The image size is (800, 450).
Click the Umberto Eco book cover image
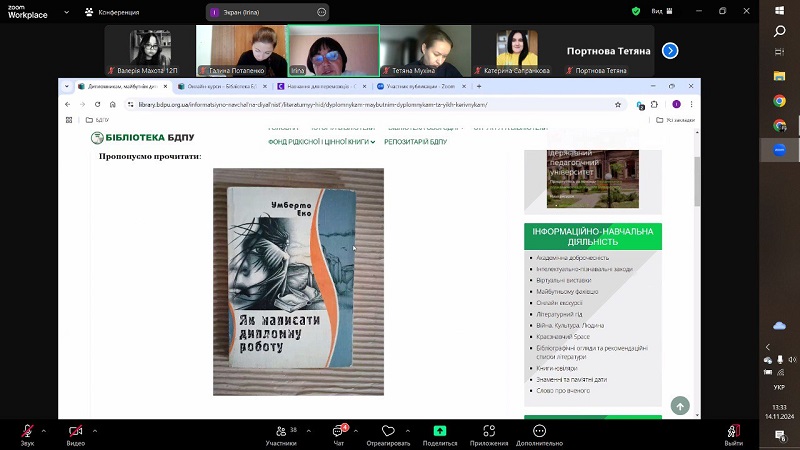point(298,282)
